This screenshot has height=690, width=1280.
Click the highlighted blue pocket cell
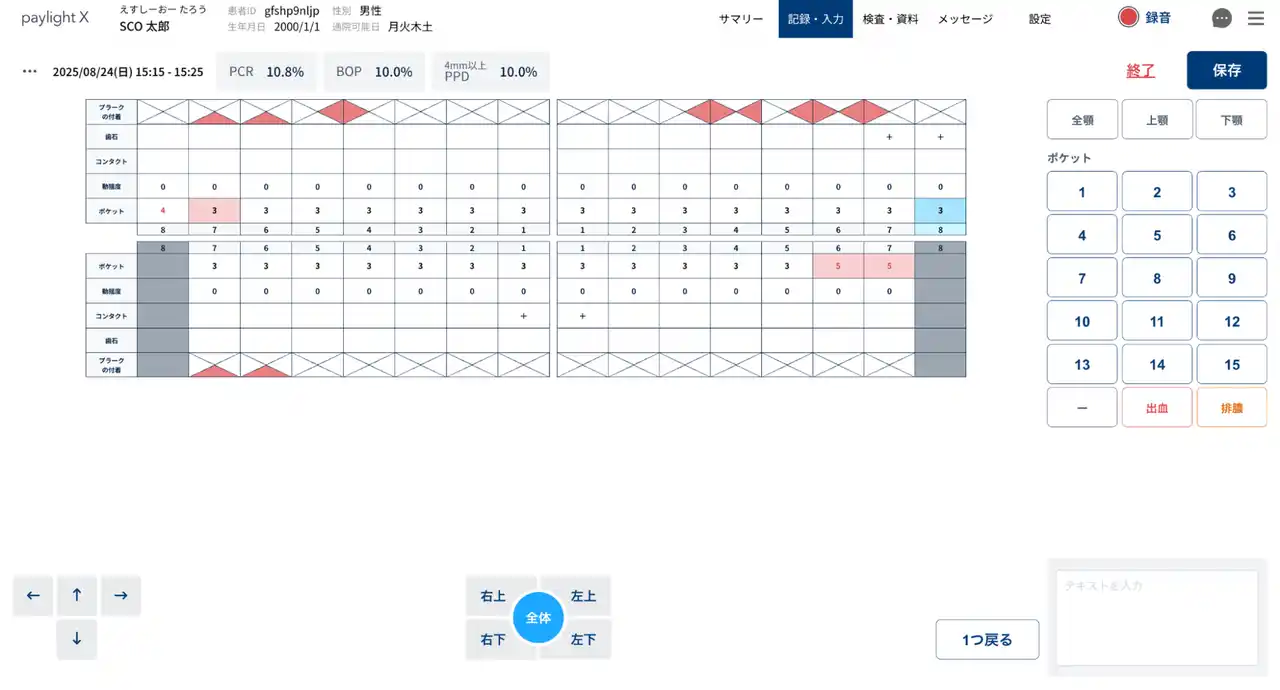(x=940, y=211)
